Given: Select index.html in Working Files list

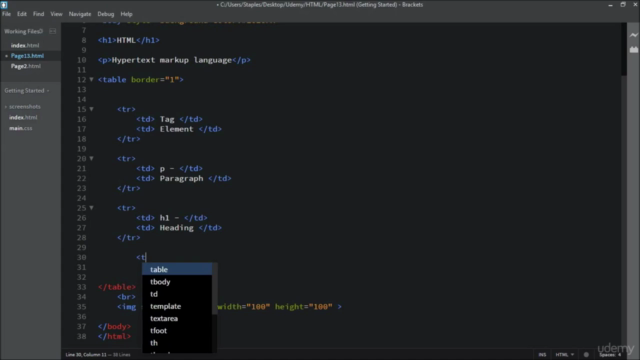Looking at the screenshot, I should pos(25,45).
